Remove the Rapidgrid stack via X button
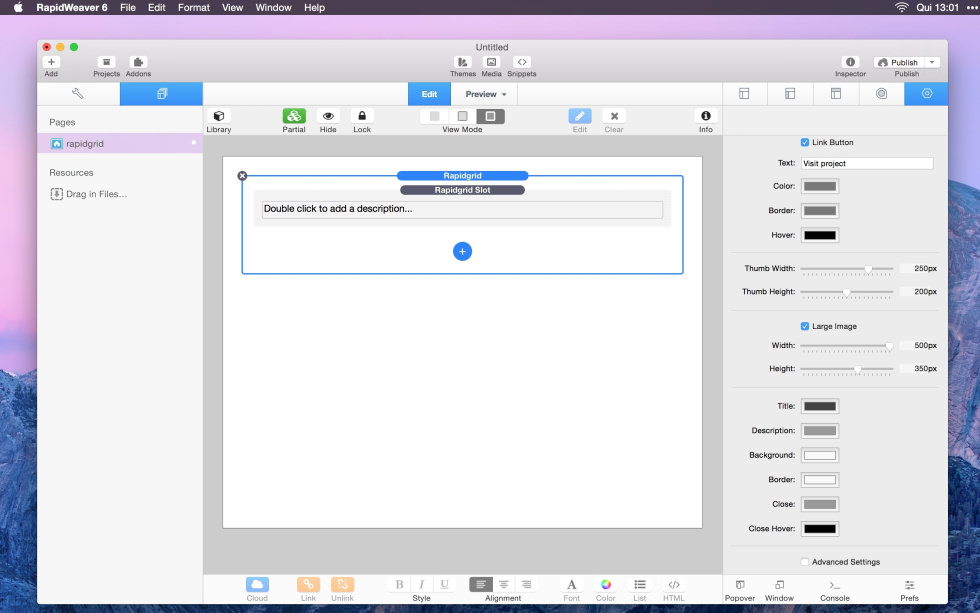 tap(242, 176)
